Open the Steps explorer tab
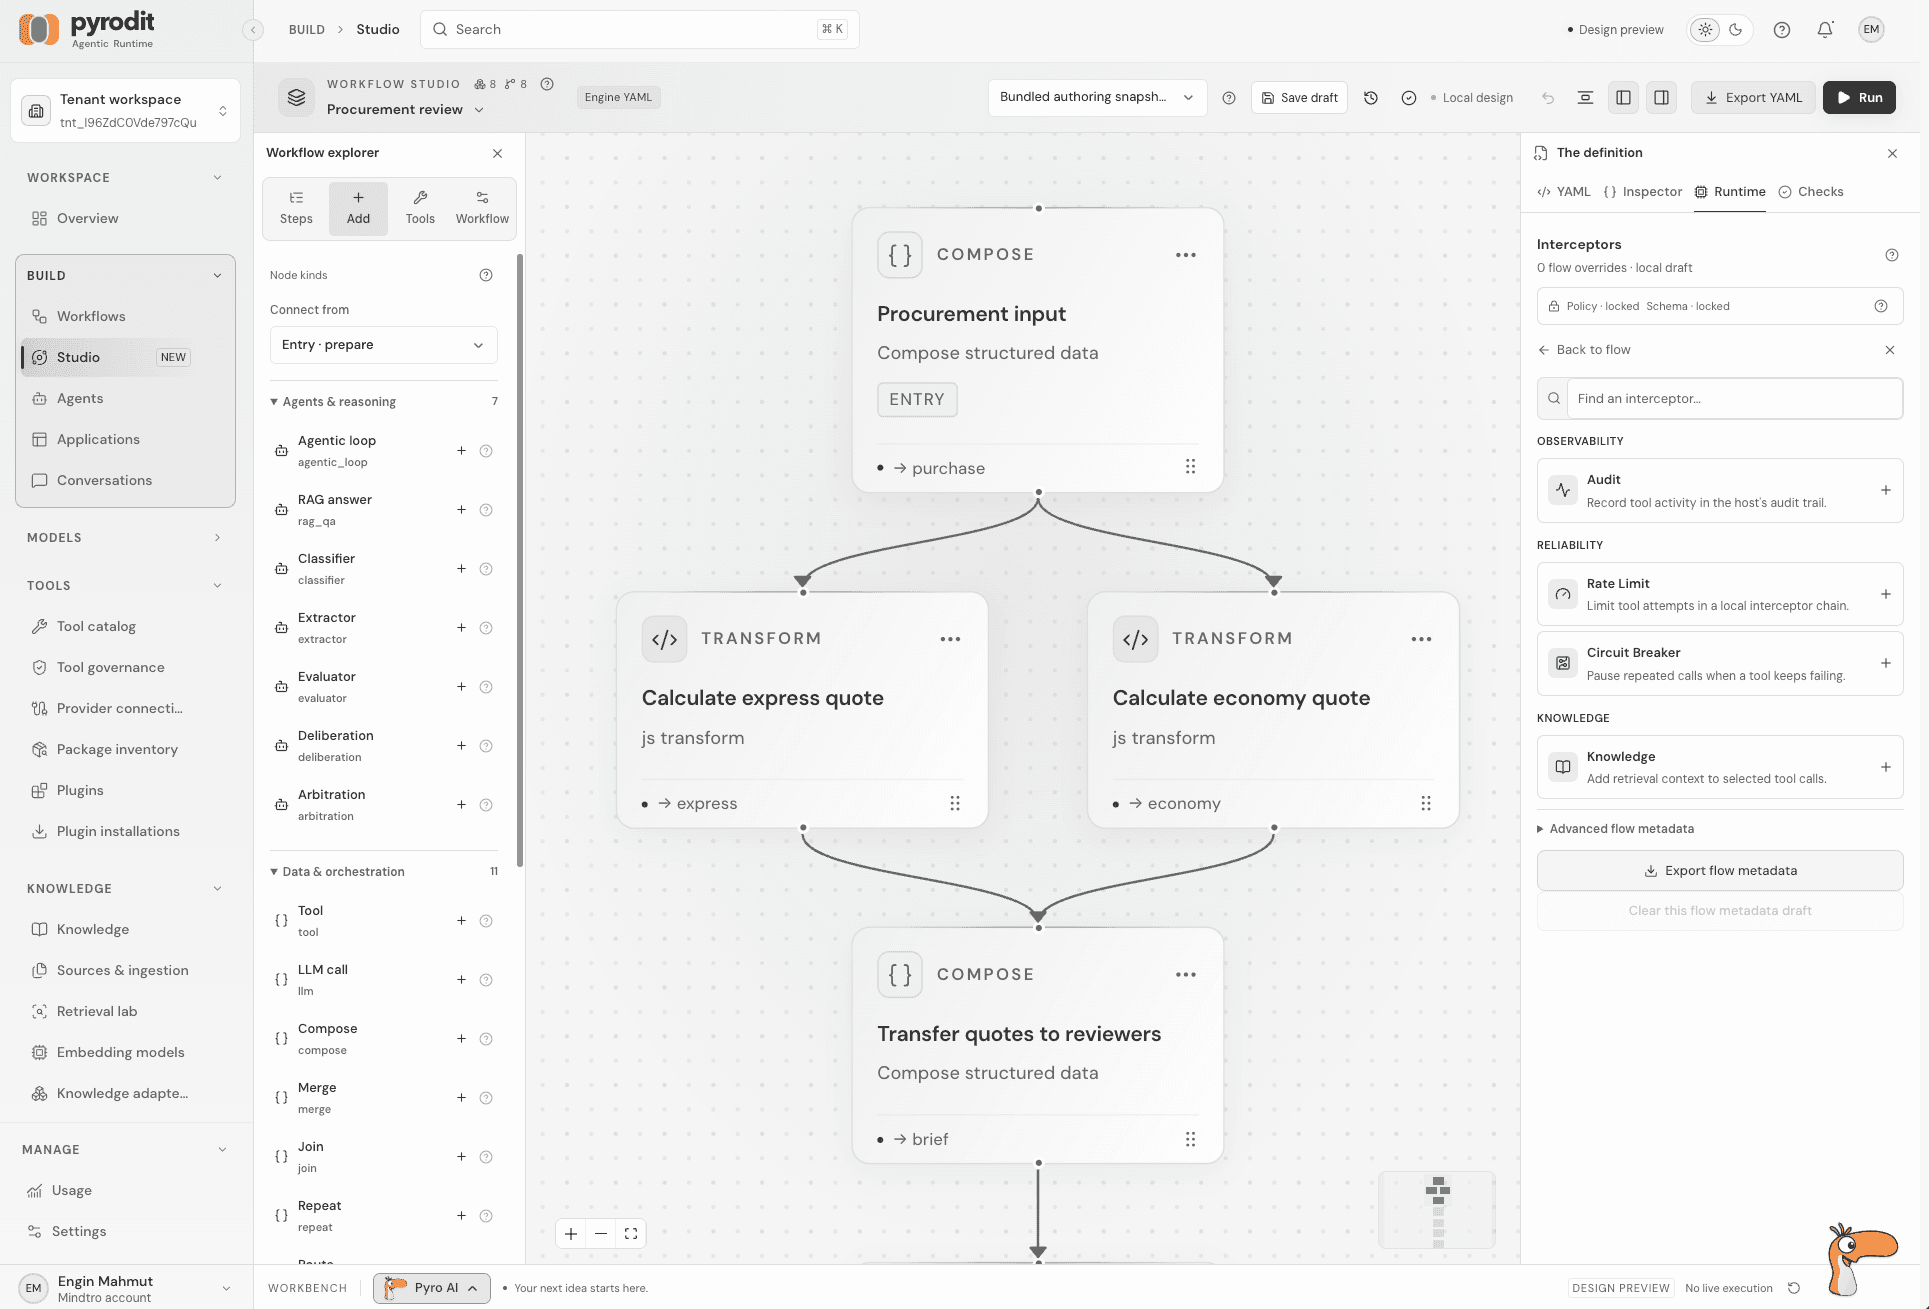The height and width of the screenshot is (1309, 1929). coord(296,208)
